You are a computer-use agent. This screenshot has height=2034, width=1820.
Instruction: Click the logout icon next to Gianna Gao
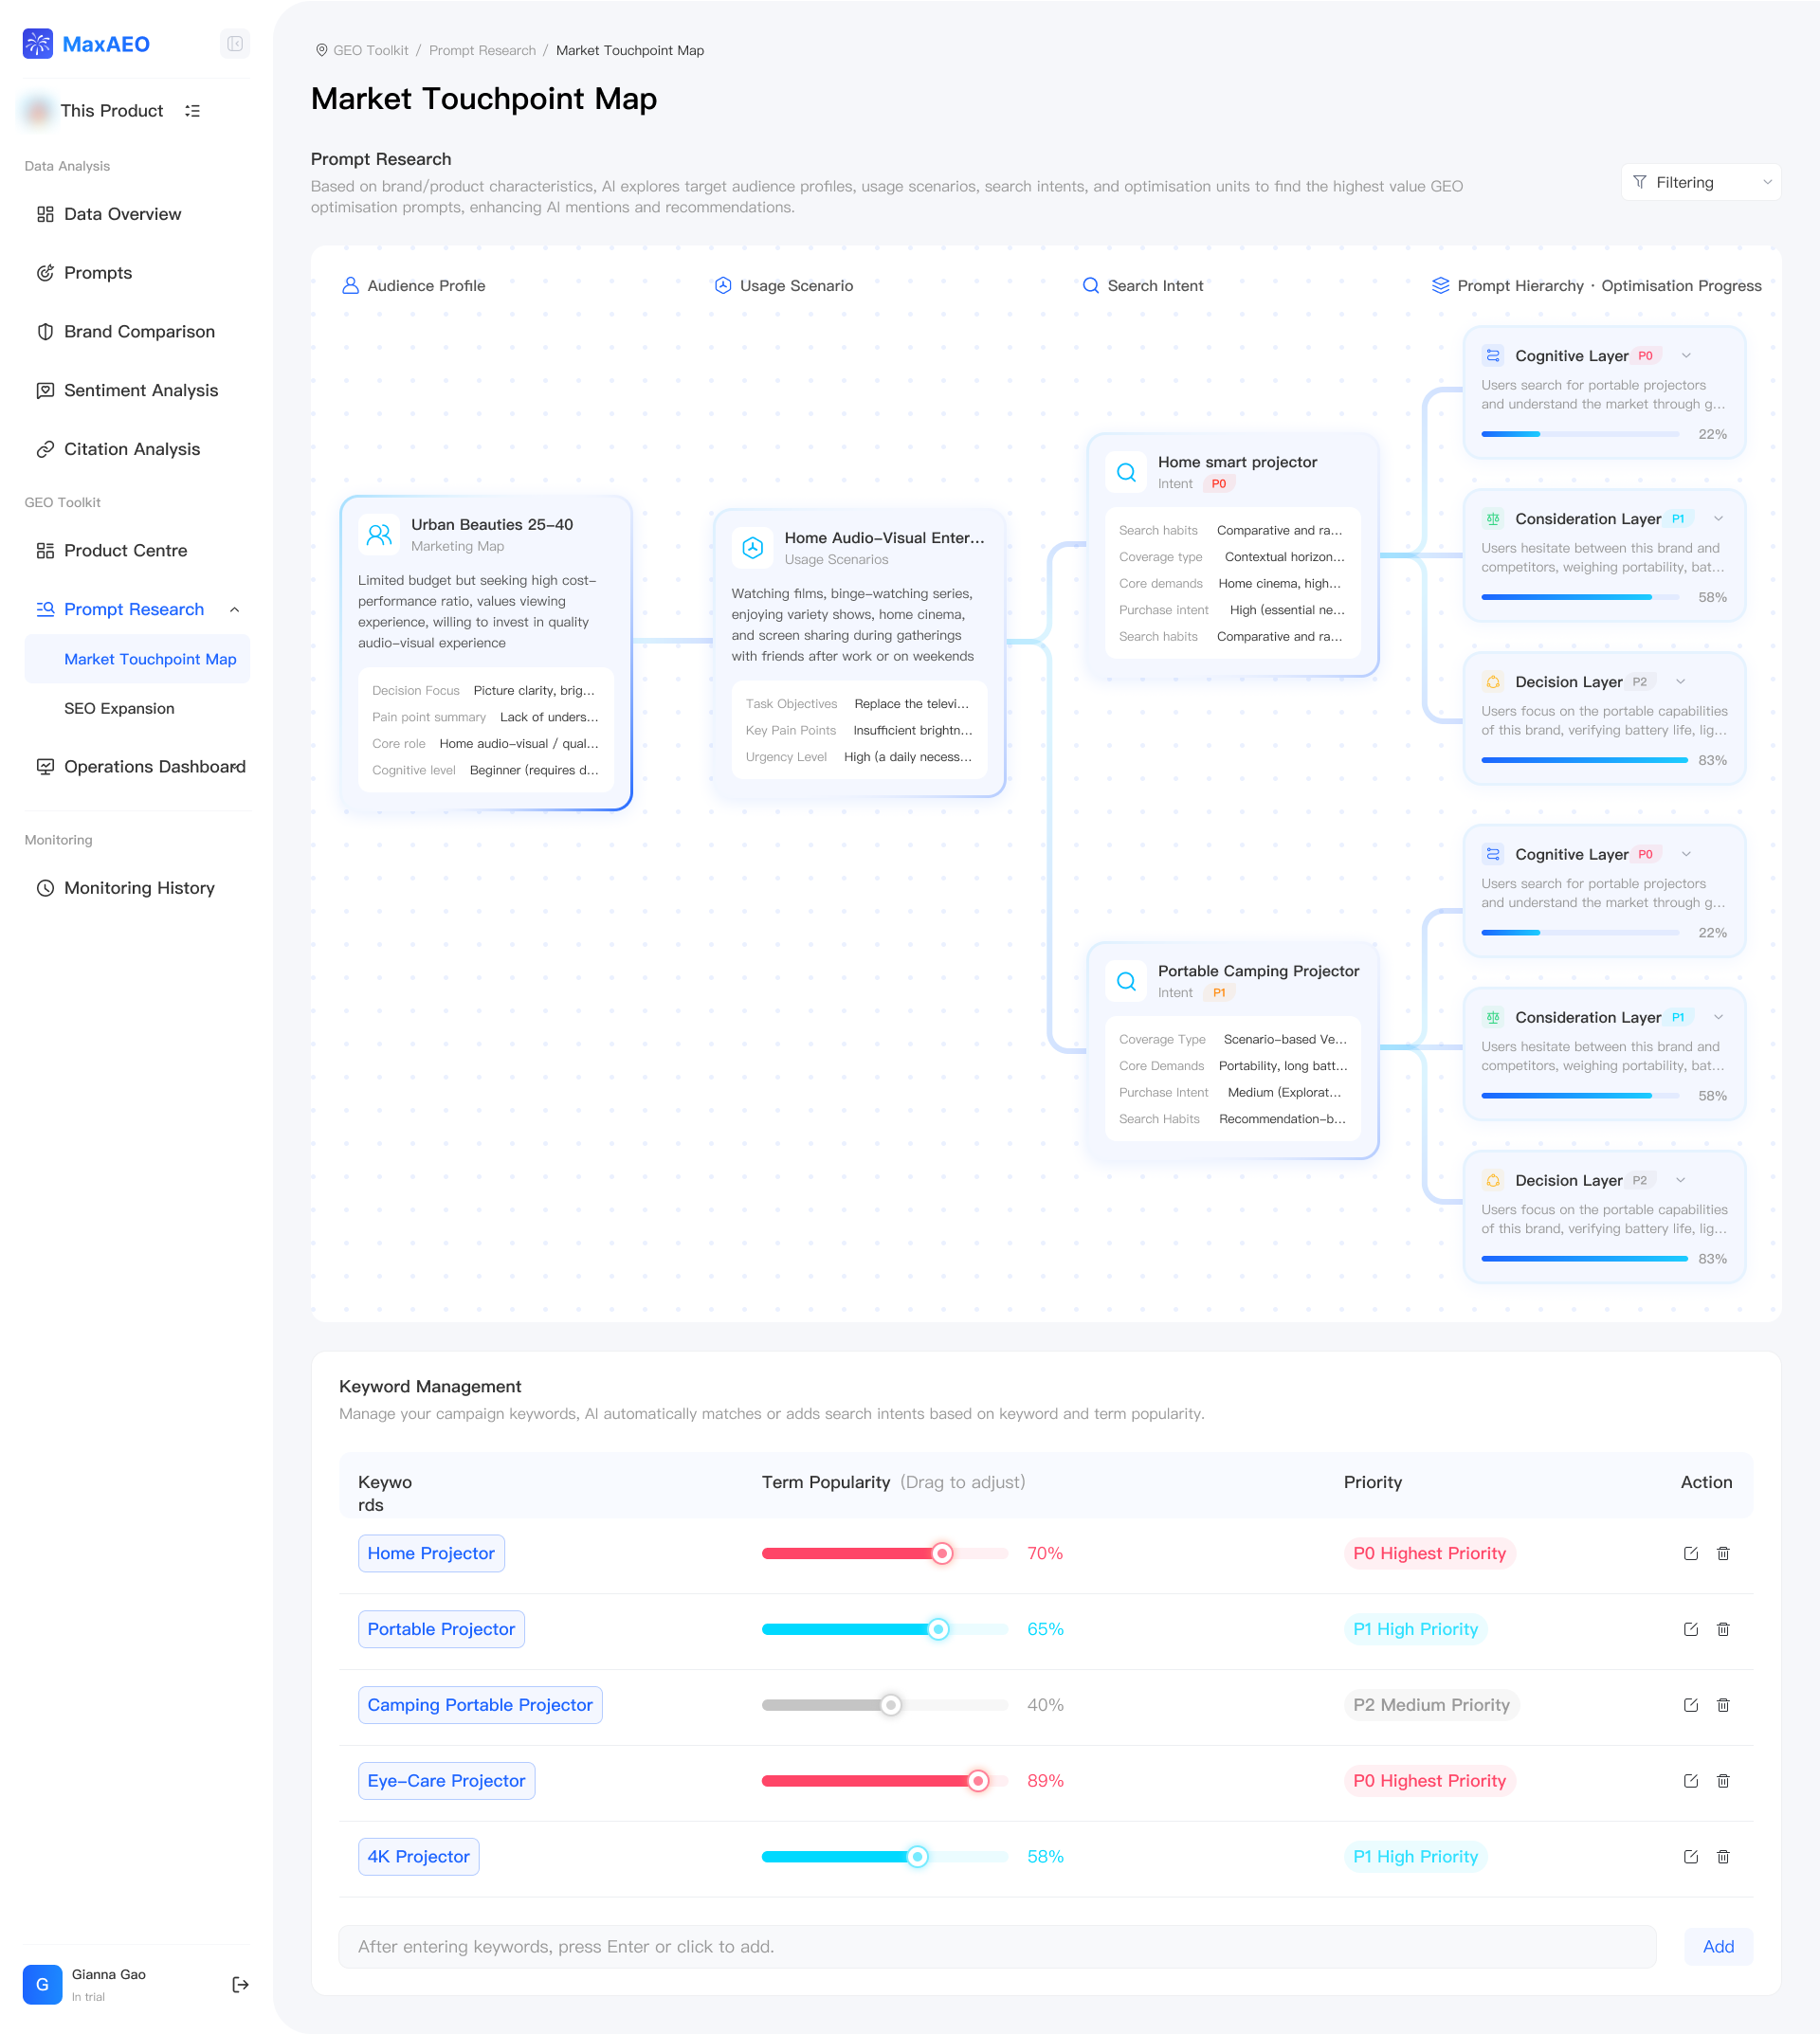(240, 1984)
